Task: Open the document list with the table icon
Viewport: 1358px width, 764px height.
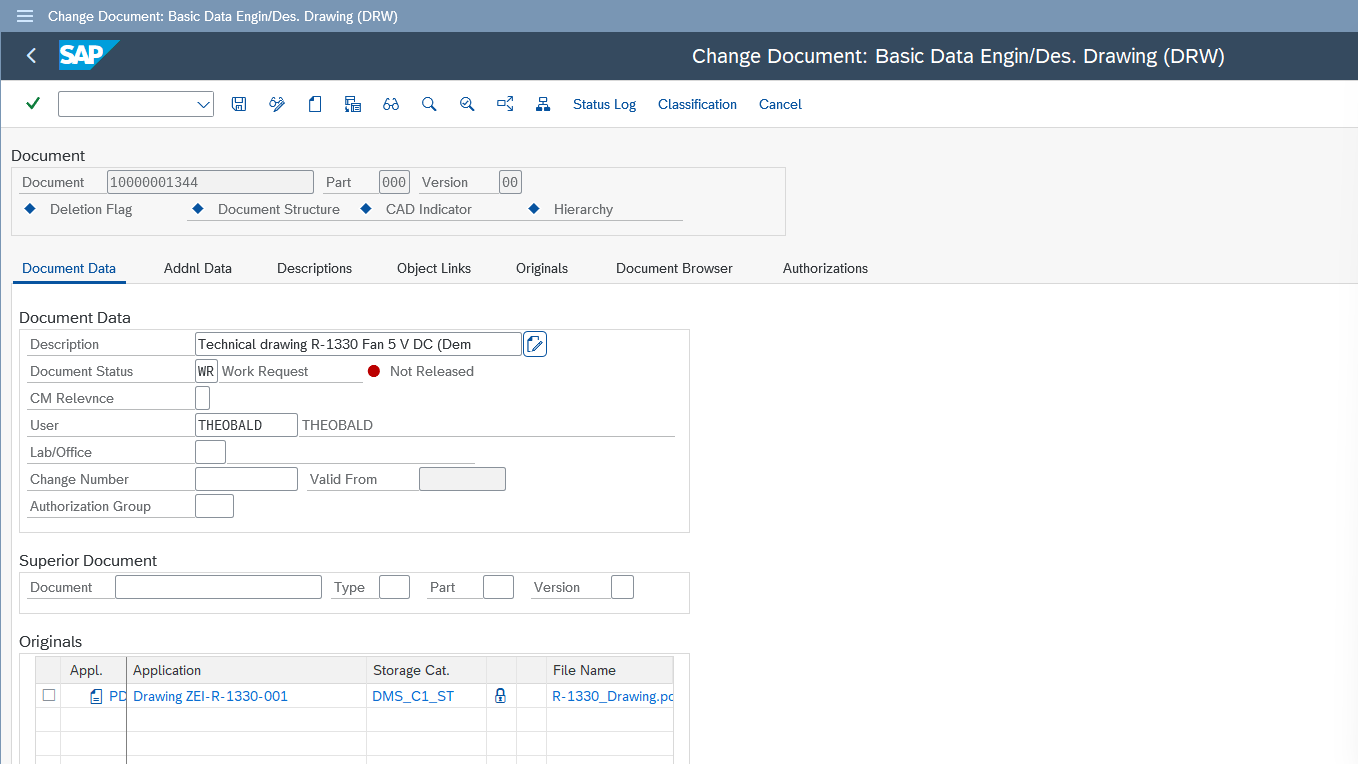Action: pos(353,104)
